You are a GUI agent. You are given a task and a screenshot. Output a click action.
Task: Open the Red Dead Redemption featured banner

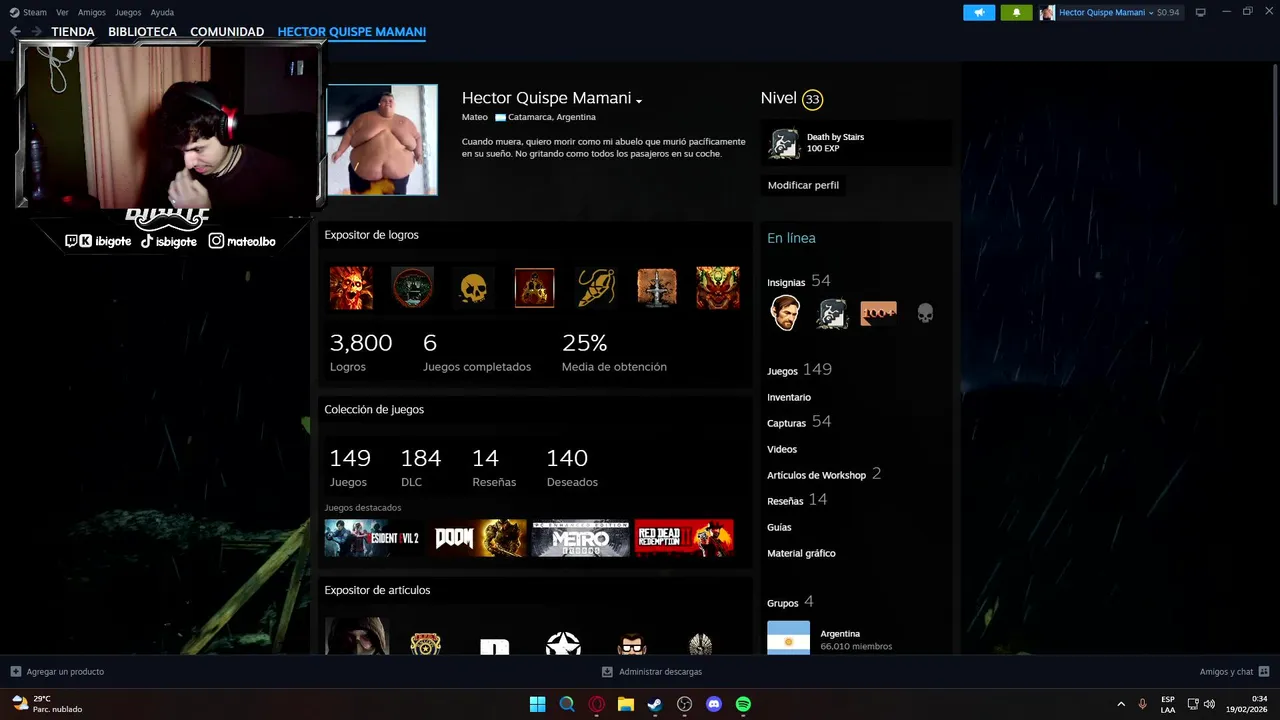click(x=684, y=538)
